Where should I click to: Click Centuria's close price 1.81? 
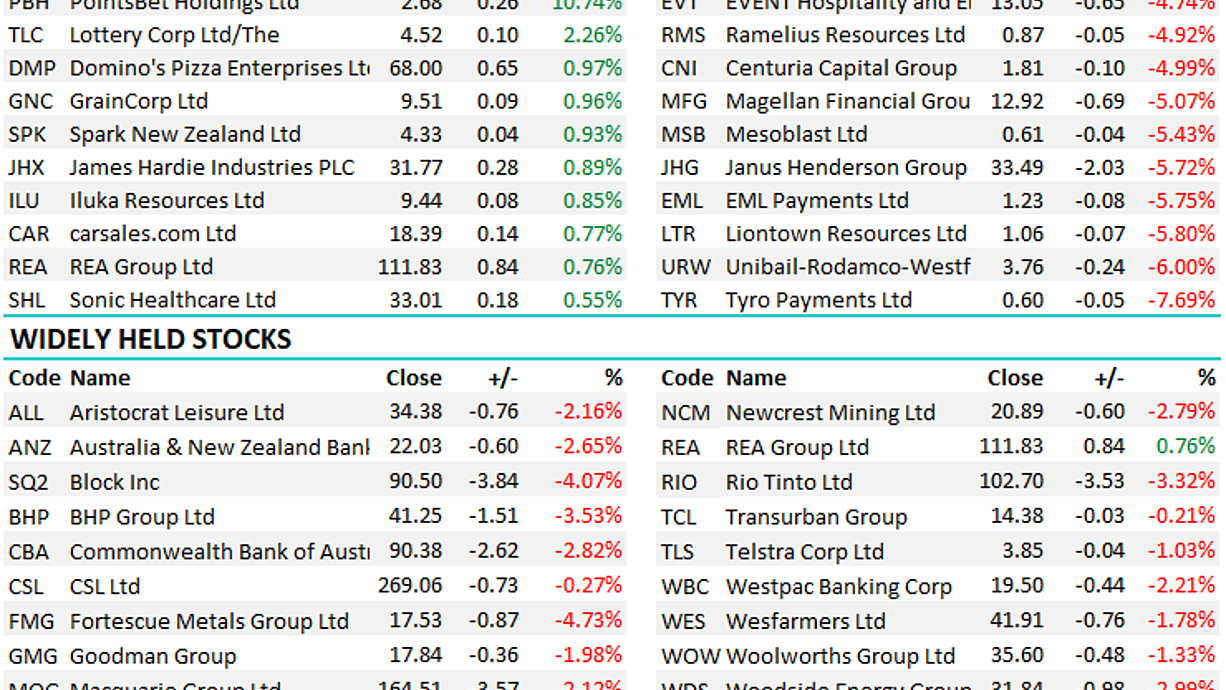coord(1023,68)
